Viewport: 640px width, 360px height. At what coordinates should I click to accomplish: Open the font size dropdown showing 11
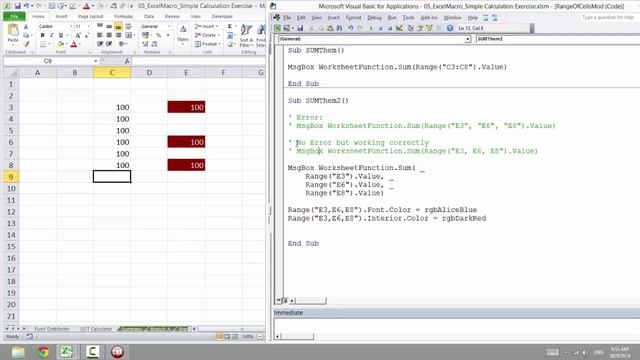89,27
